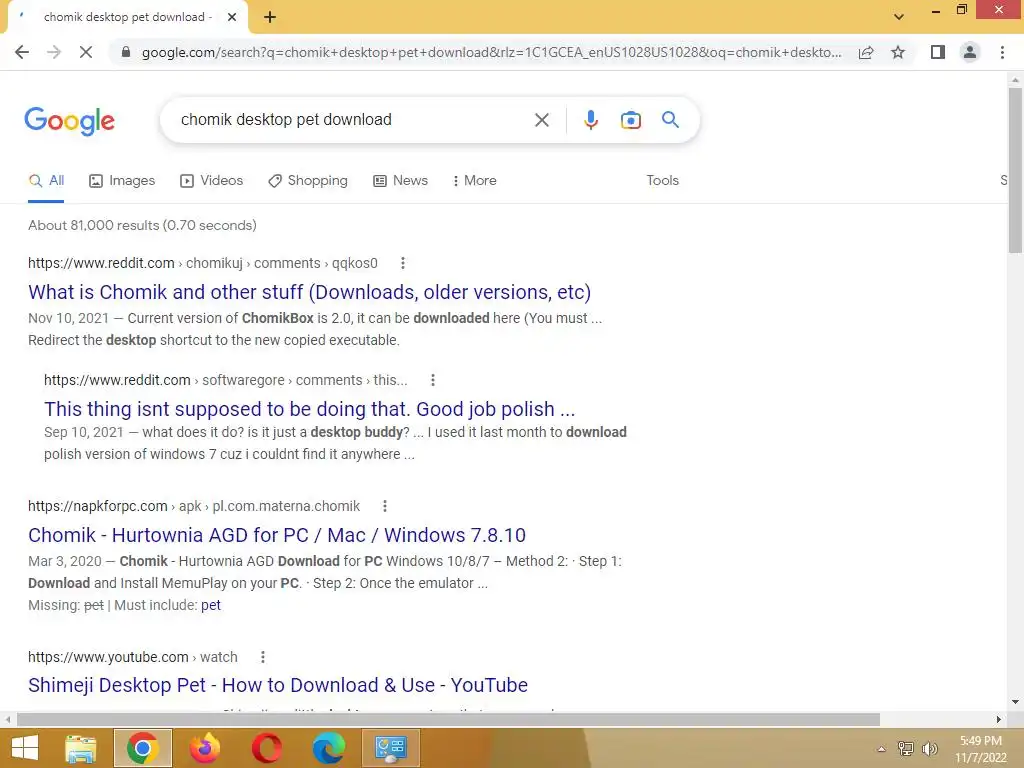Bookmark this page with the star icon
Image resolution: width=1024 pixels, height=768 pixels.
(898, 52)
